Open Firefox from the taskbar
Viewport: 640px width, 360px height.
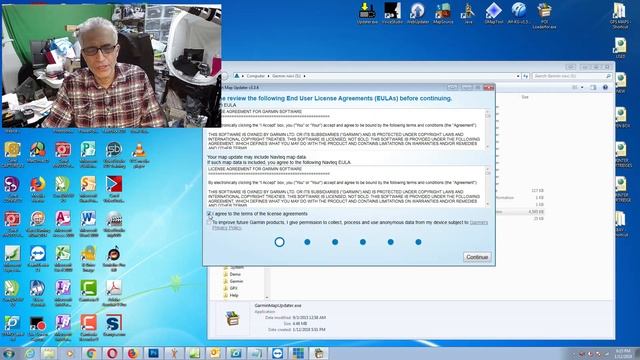133,353
